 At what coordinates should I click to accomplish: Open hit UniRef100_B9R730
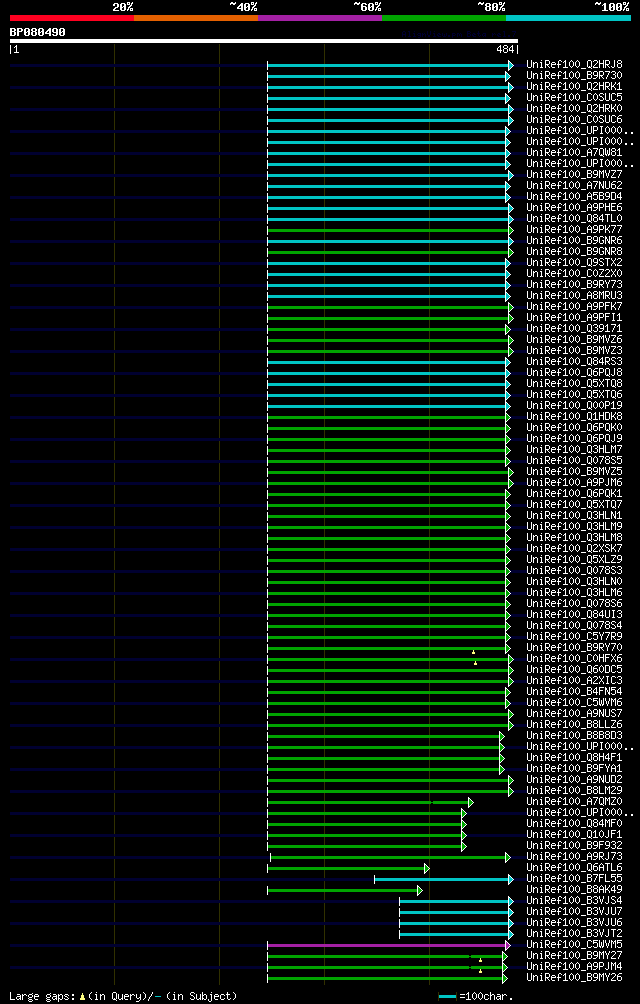(x=574, y=76)
